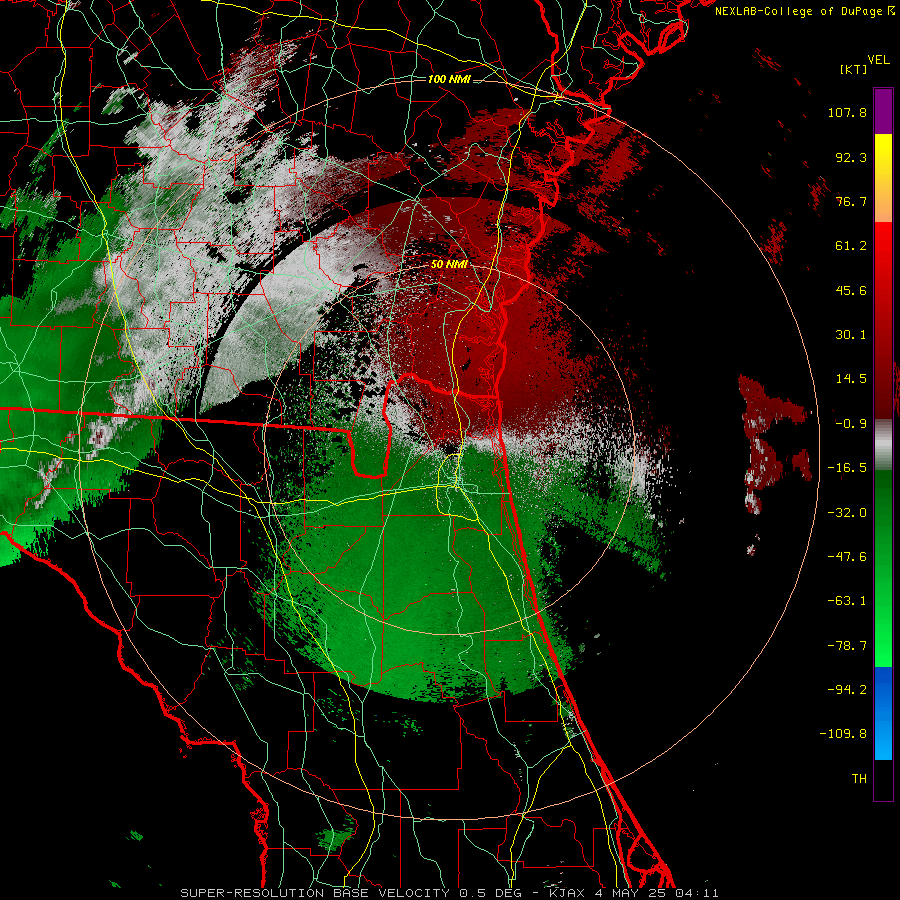The width and height of the screenshot is (900, 900).
Task: Click the NEXLAB-College of DuPage watermark text
Action: point(804,11)
